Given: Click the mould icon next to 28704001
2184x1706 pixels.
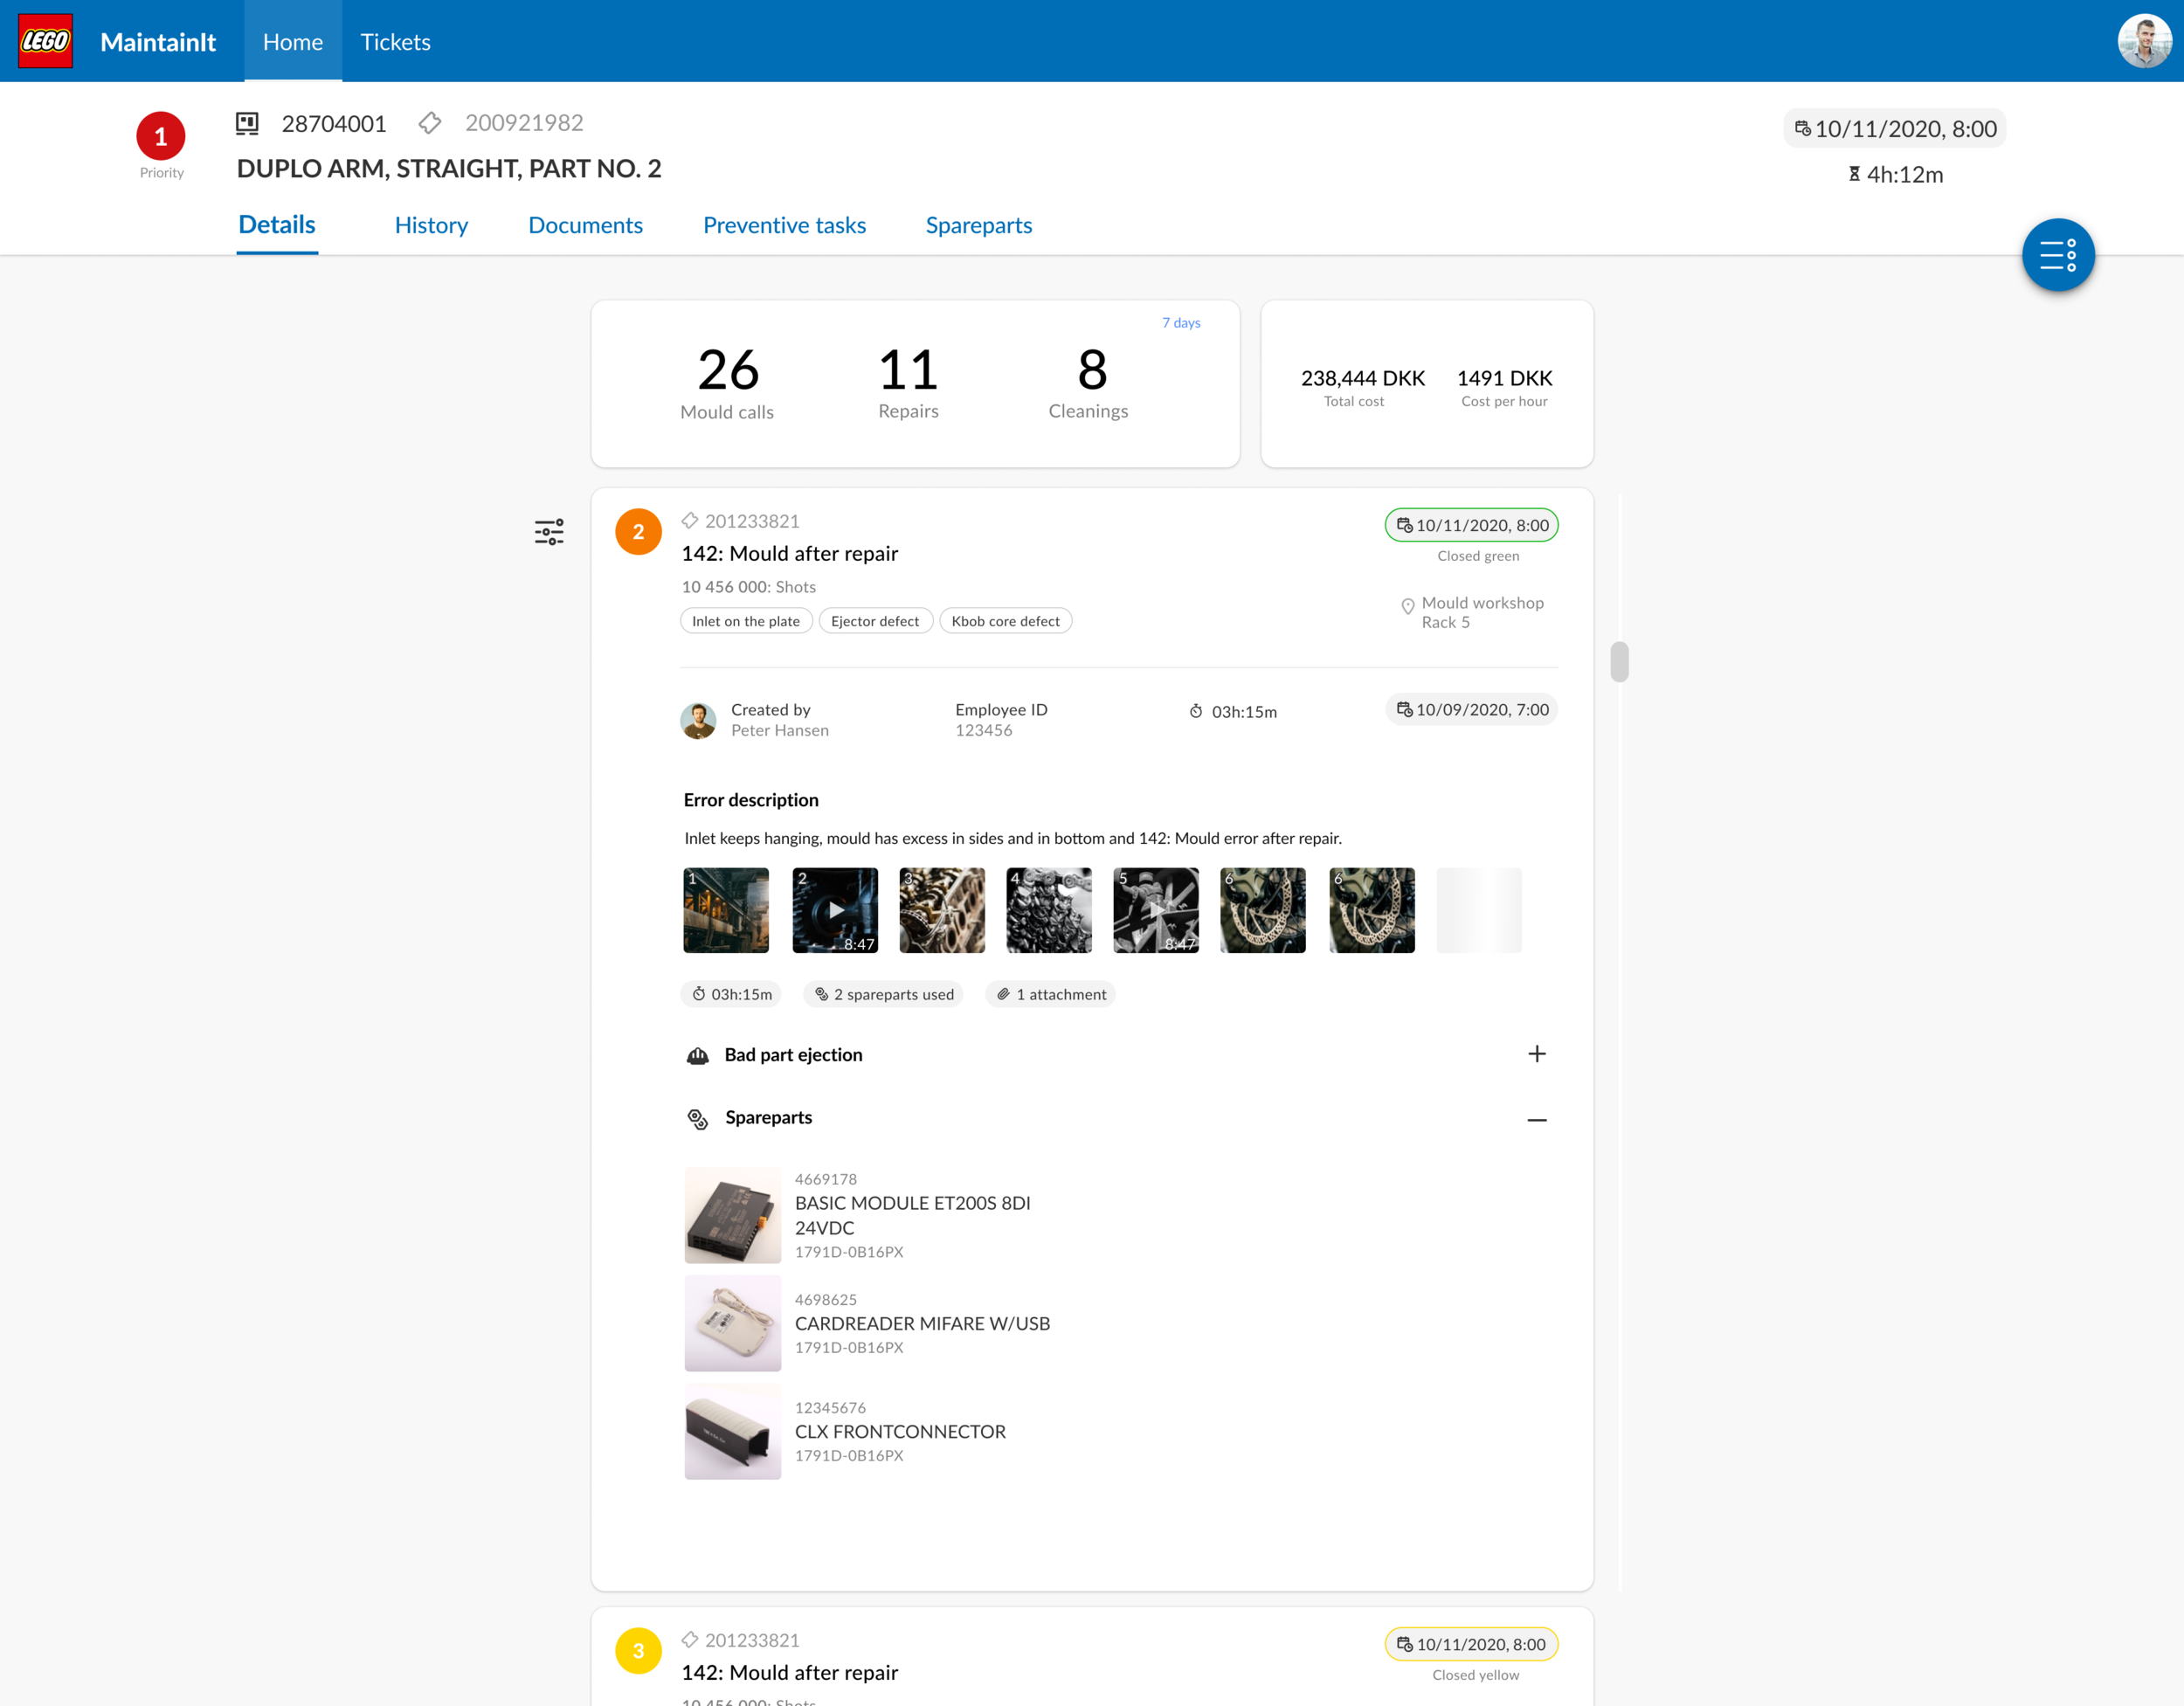Looking at the screenshot, I should (x=247, y=123).
